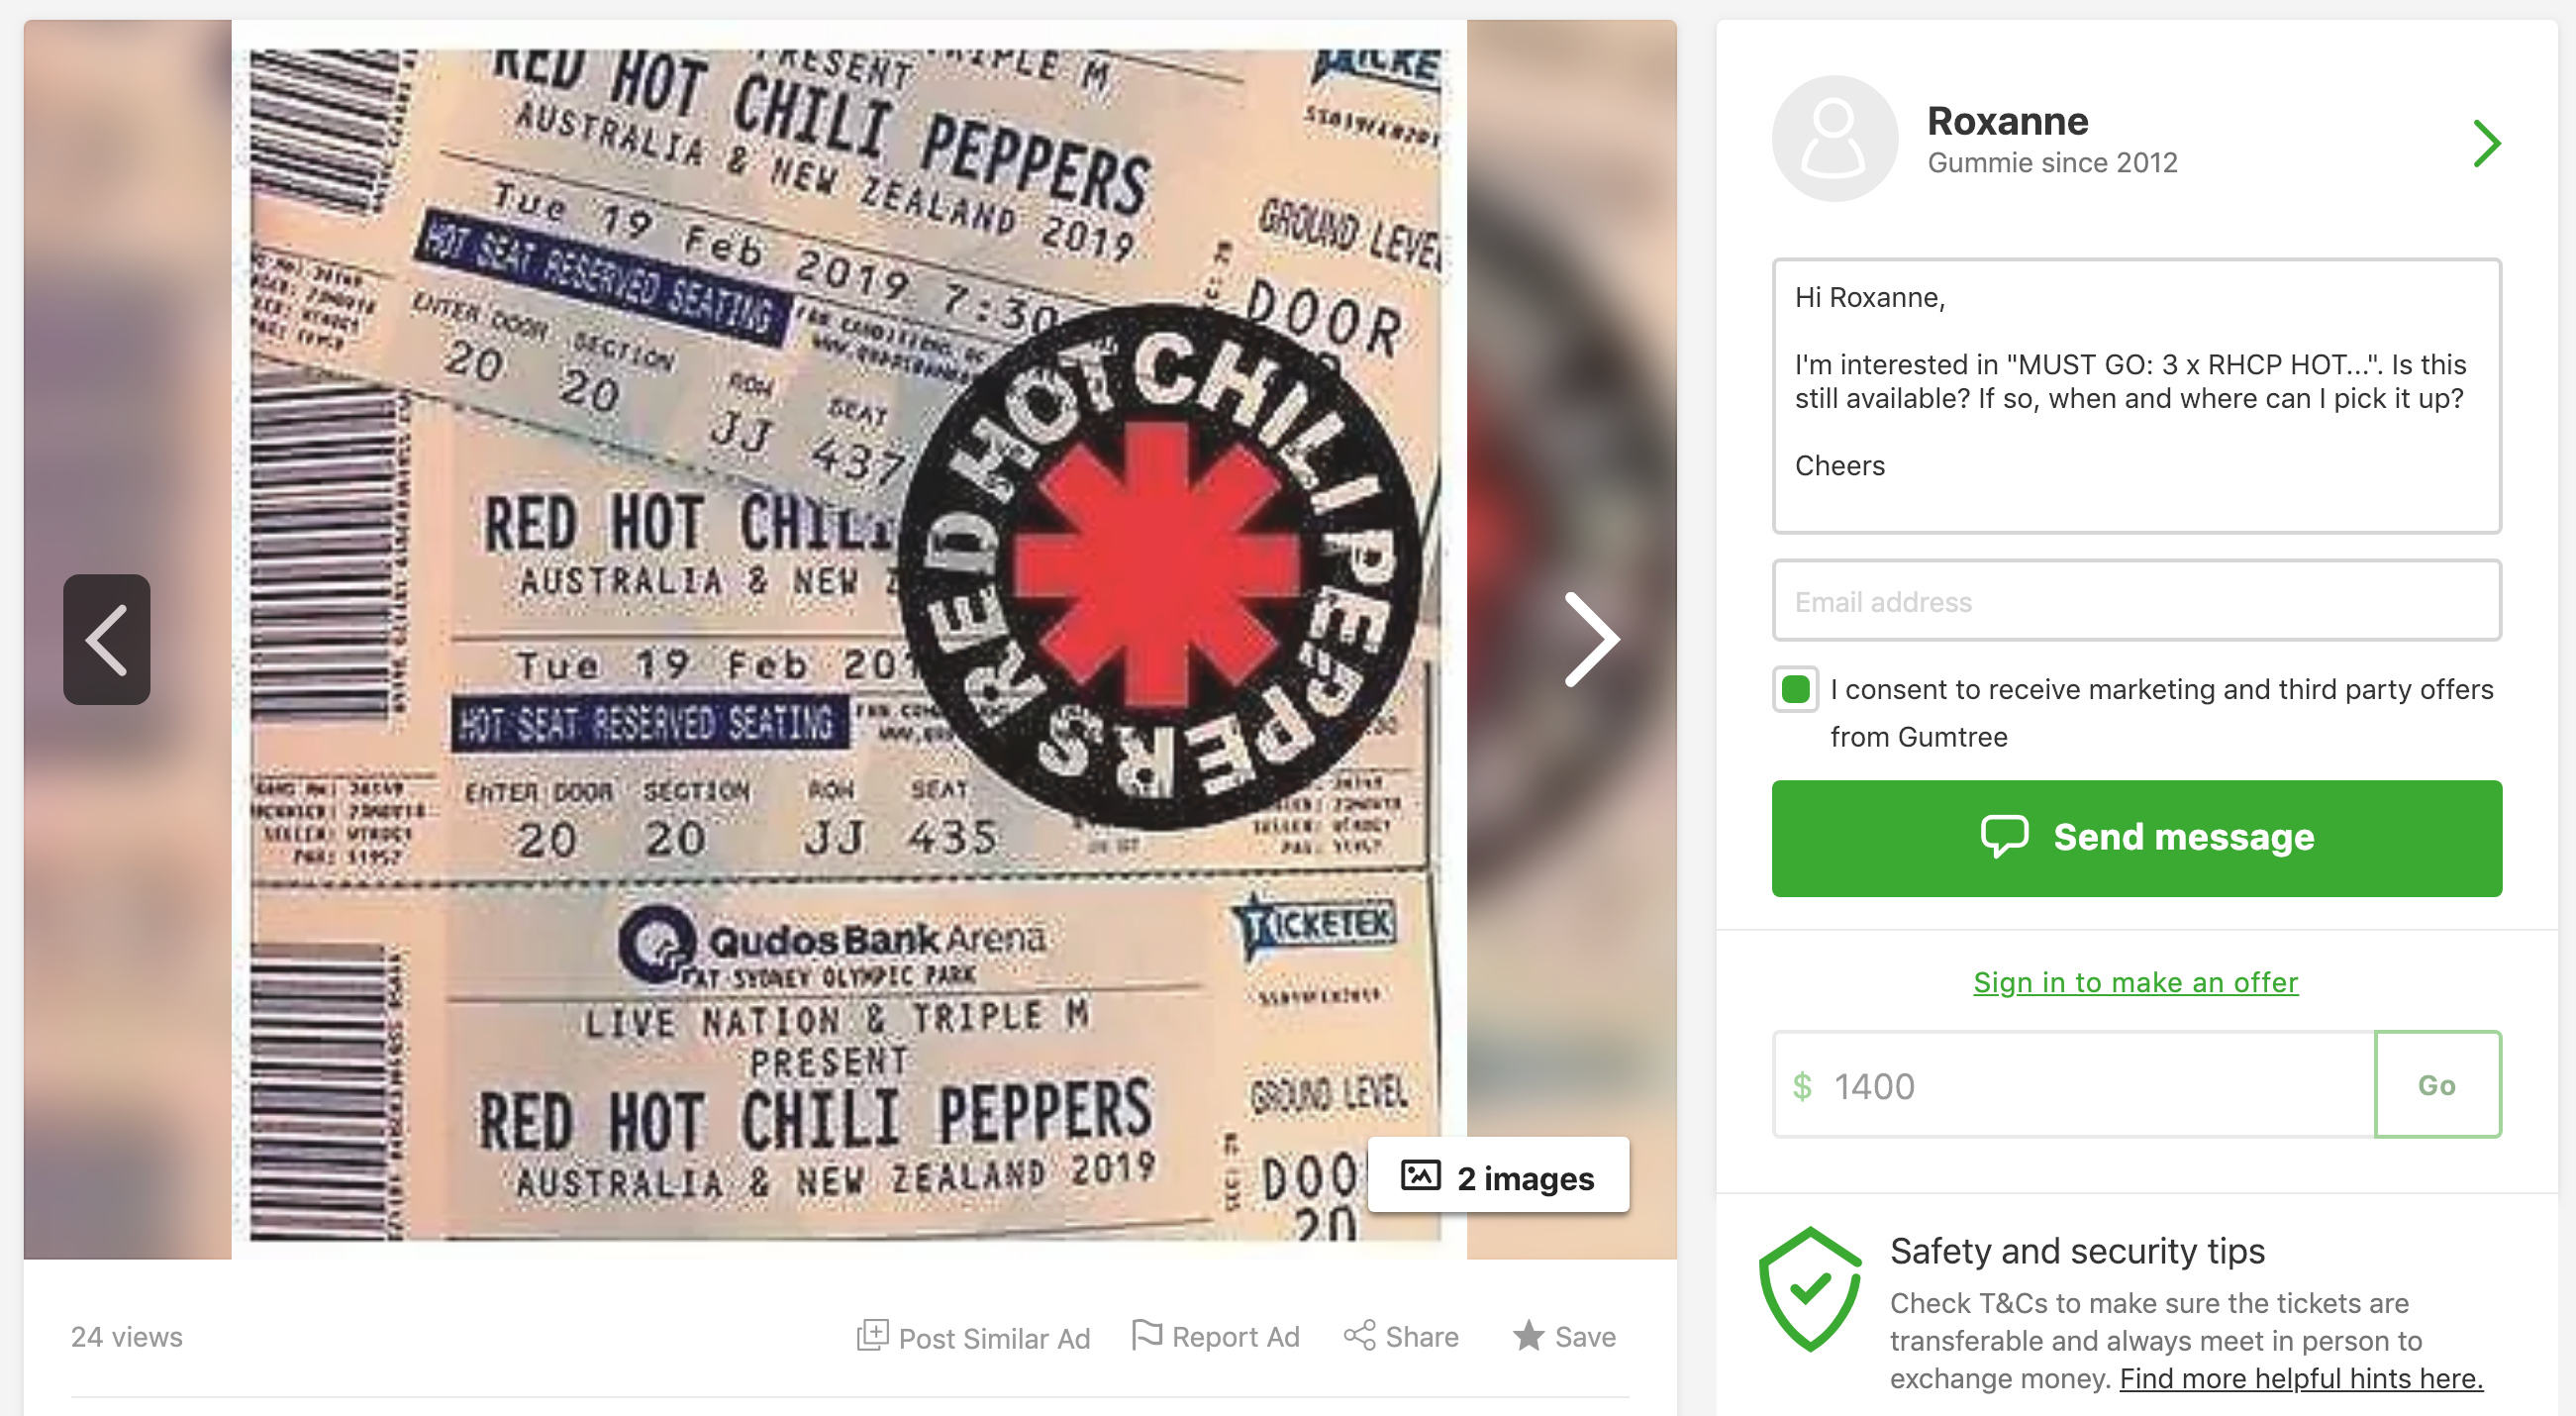Click Roxanne's profile avatar
2576x1416 pixels.
pos(1834,139)
